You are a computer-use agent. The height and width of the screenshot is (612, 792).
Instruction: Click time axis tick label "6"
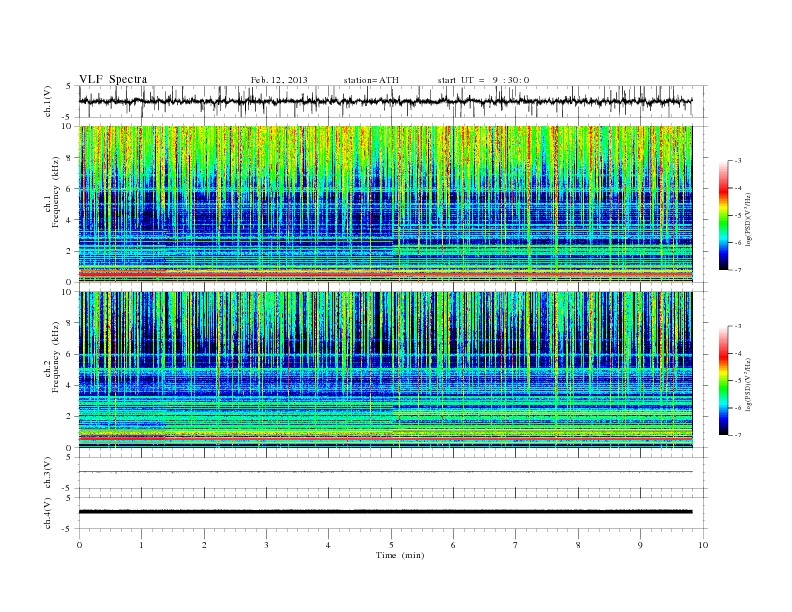pos(453,545)
